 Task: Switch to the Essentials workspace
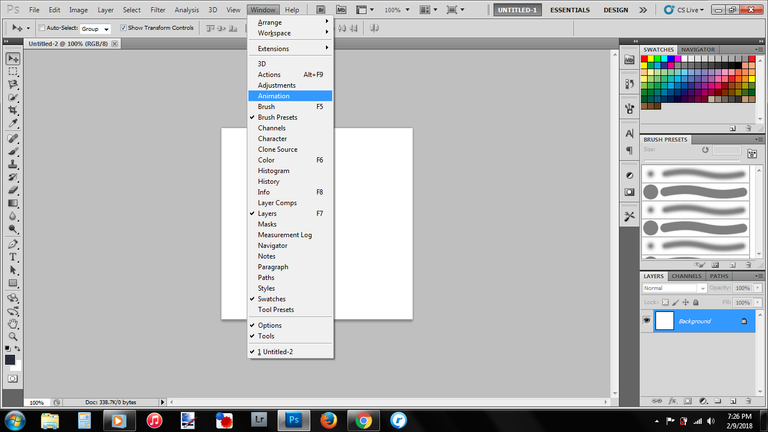570,10
